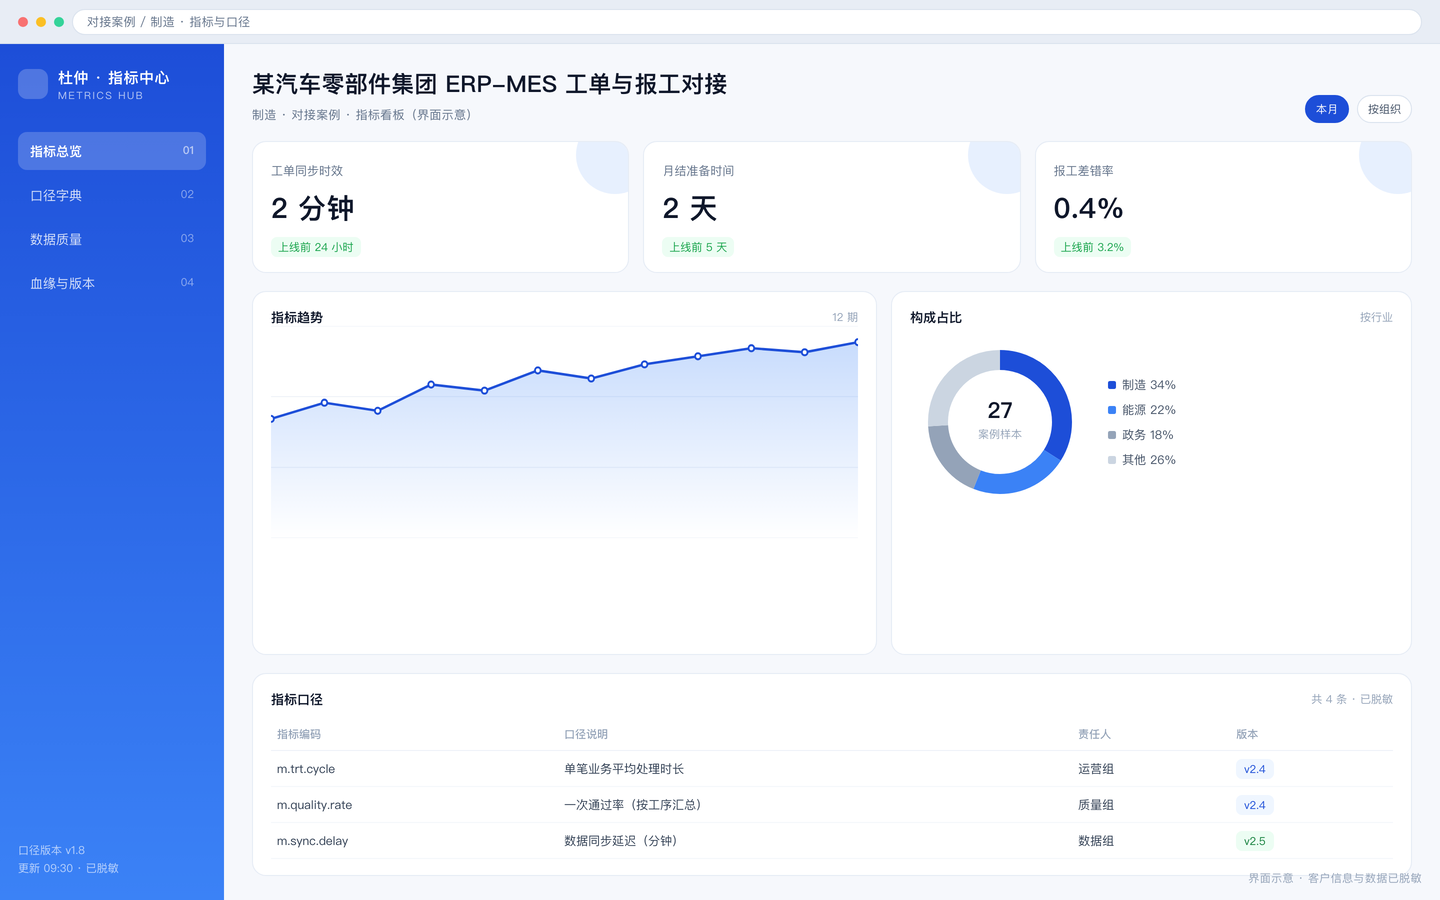Click the 口径版本 v1.8 footer text
The image size is (1440, 900).
(x=52, y=850)
